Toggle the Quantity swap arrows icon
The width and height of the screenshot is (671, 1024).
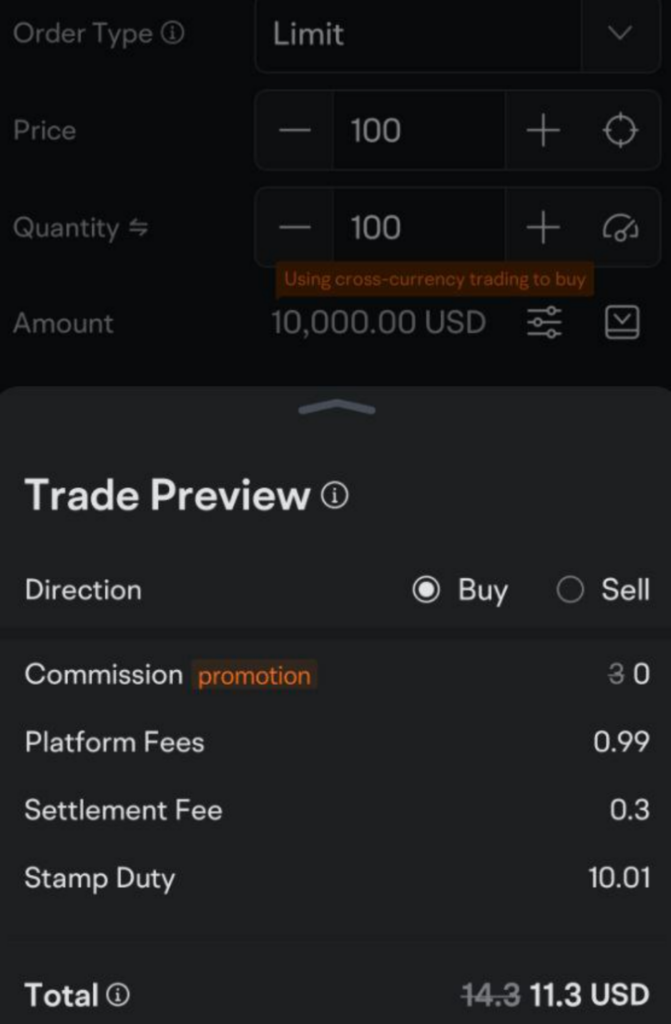coord(137,228)
